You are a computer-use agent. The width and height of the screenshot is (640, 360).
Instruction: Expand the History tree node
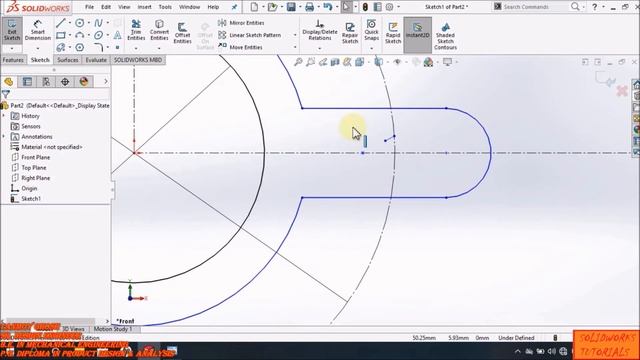pos(4,116)
